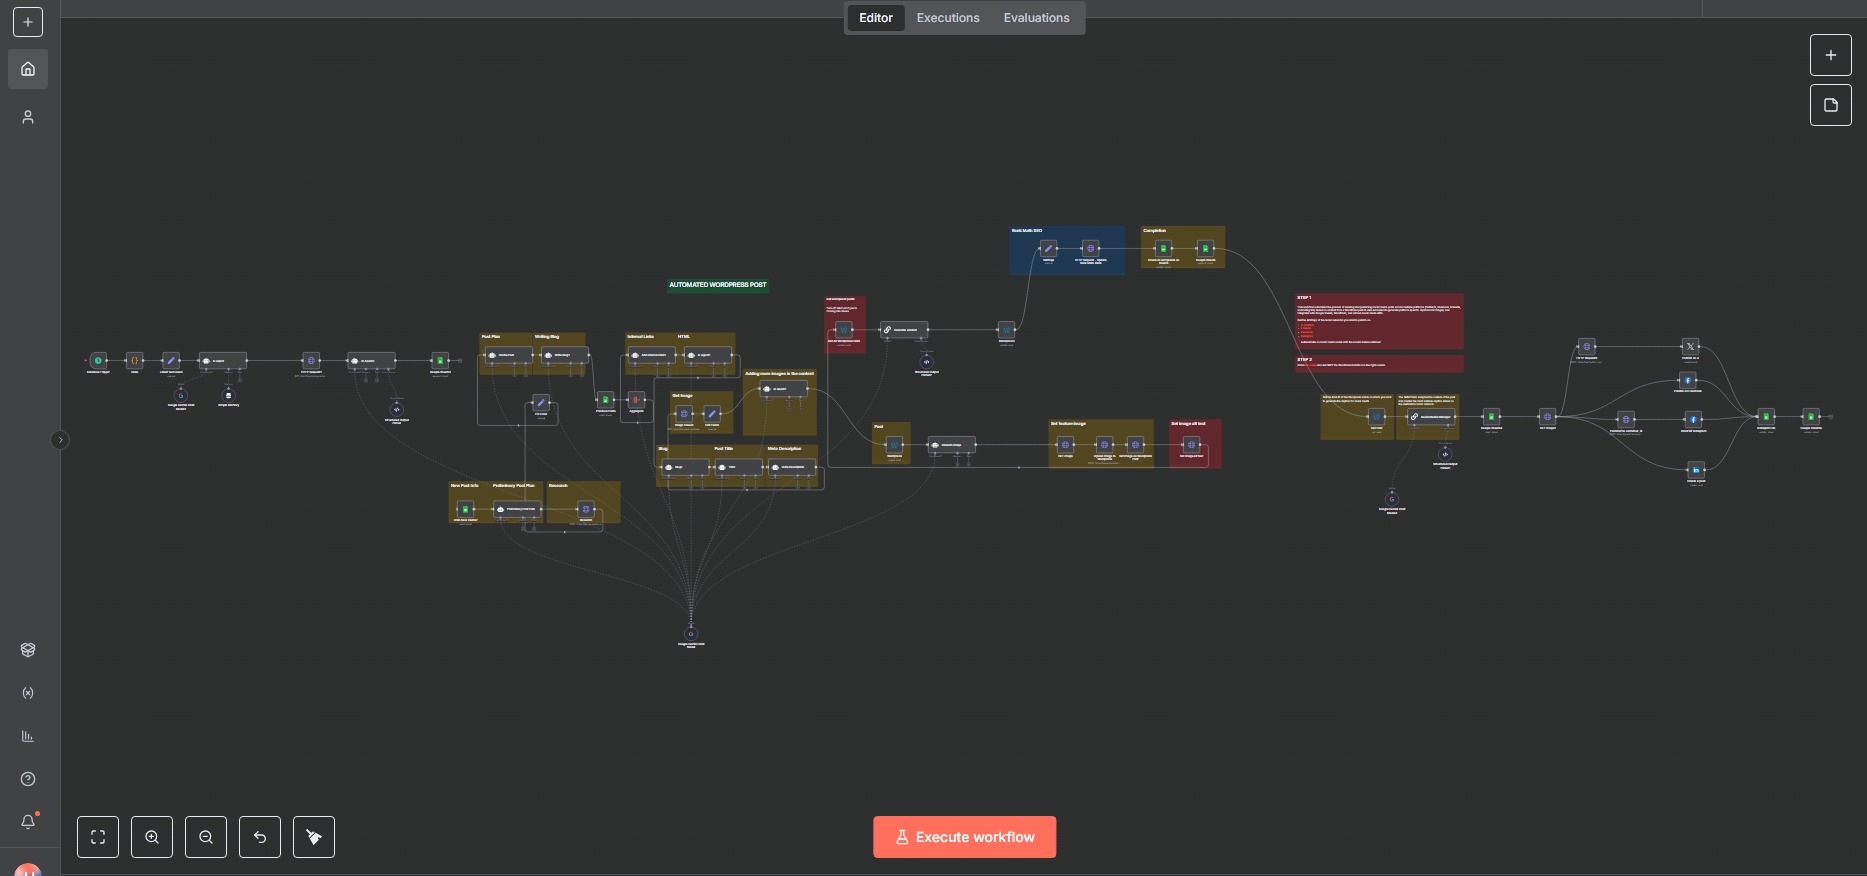Switch to the Evaluations tab
Image resolution: width=1867 pixels, height=876 pixels.
tap(1036, 18)
